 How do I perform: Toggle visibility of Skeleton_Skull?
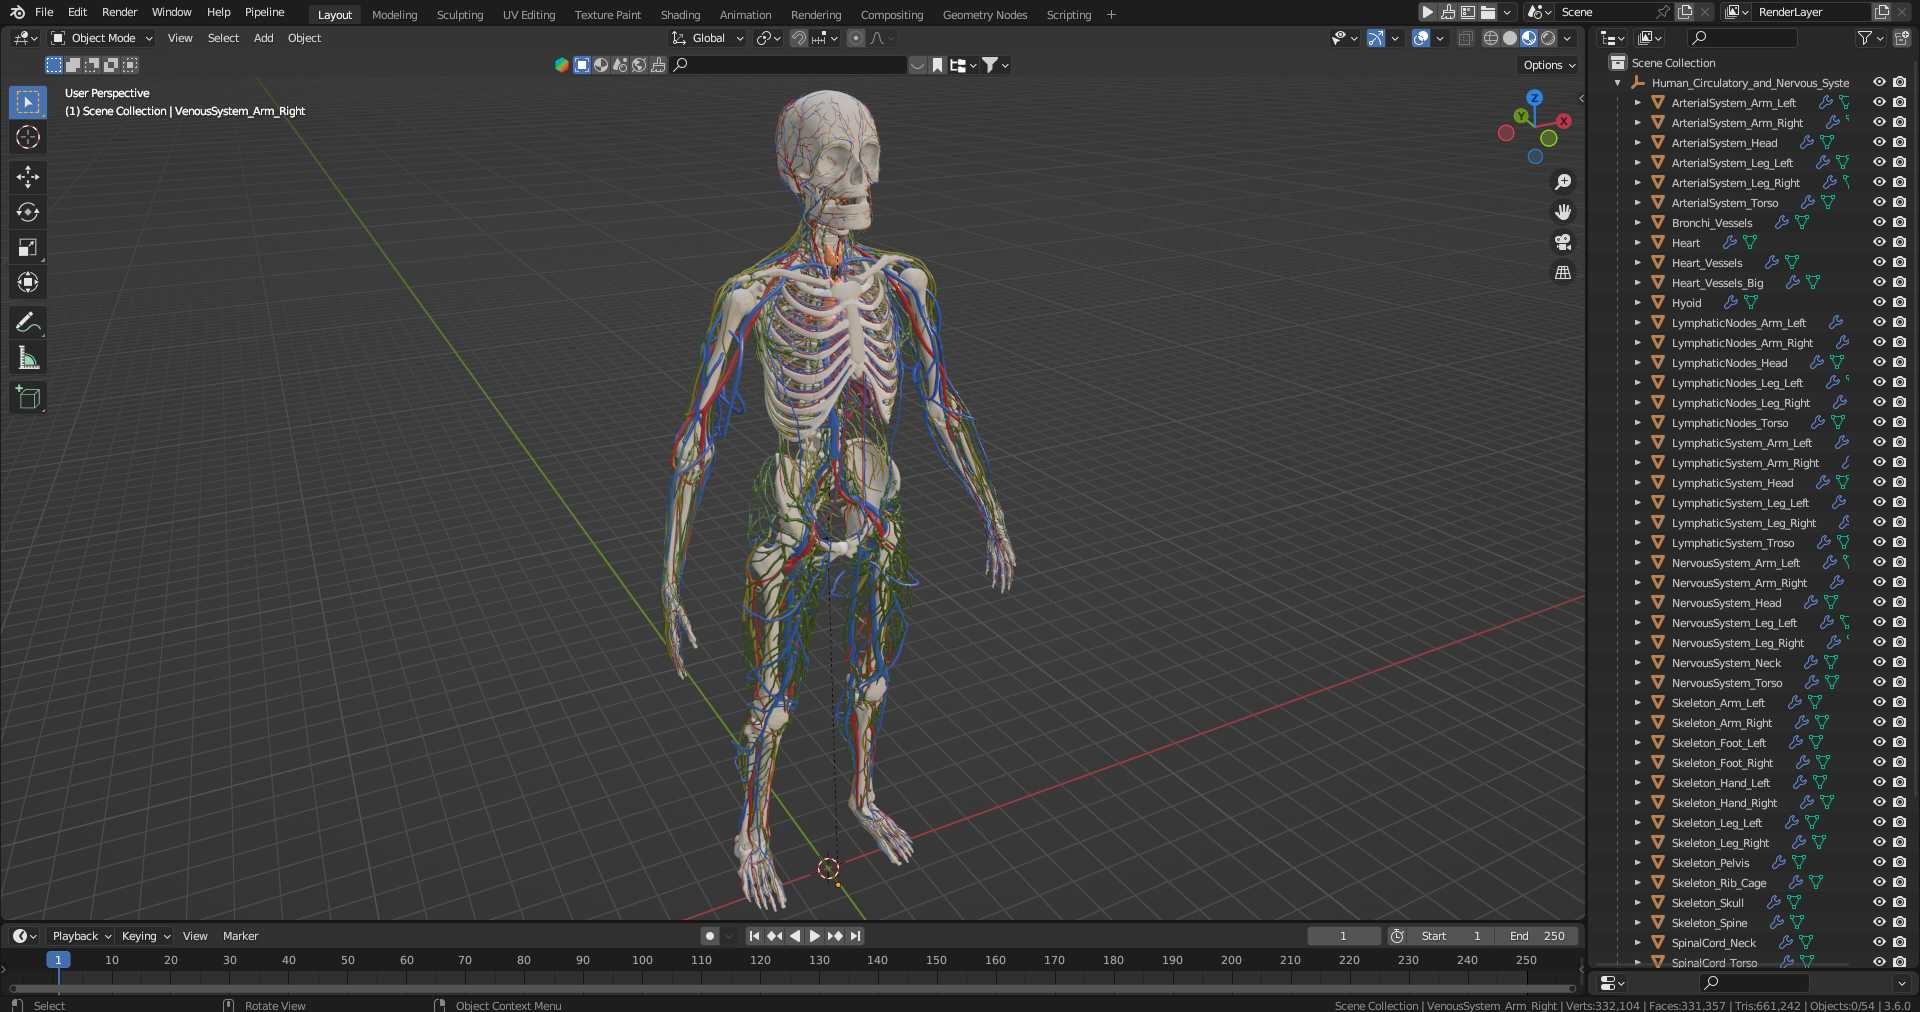(x=1879, y=903)
